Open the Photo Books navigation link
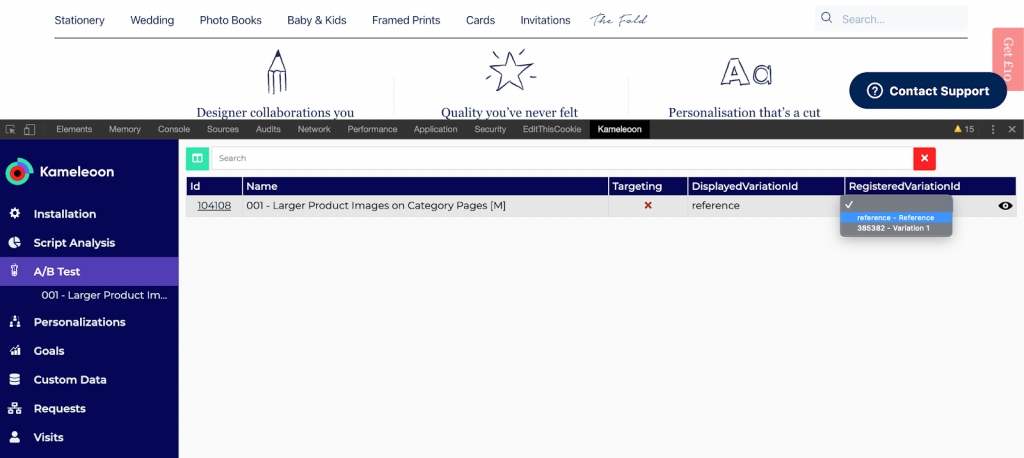1024x458 pixels. 230,20
